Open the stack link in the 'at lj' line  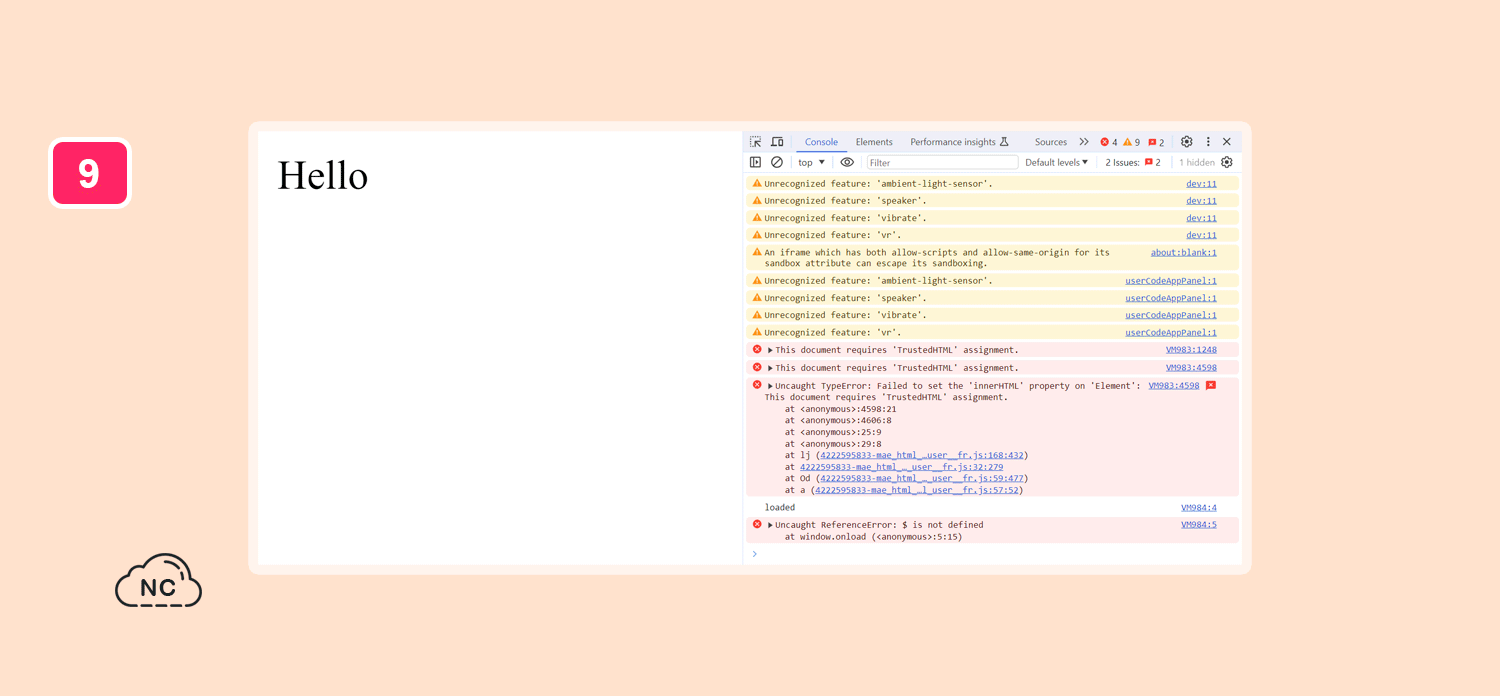[922, 455]
